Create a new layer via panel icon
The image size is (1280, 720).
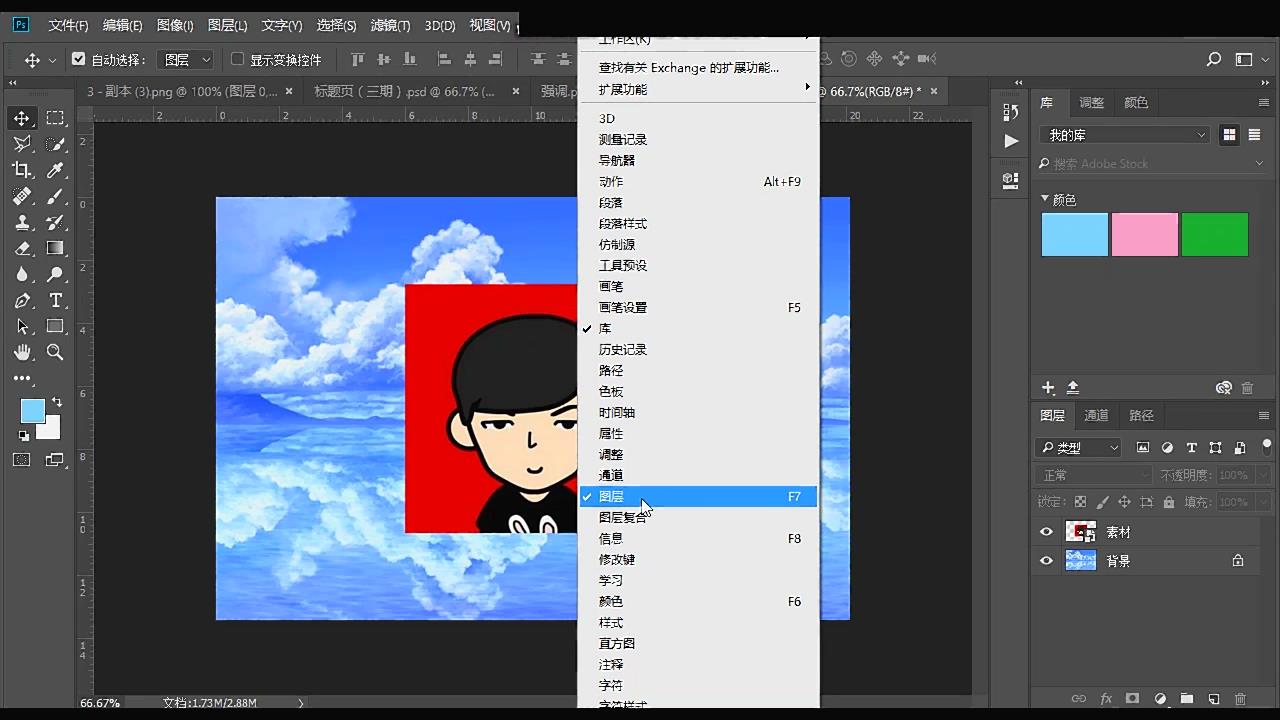(1213, 699)
